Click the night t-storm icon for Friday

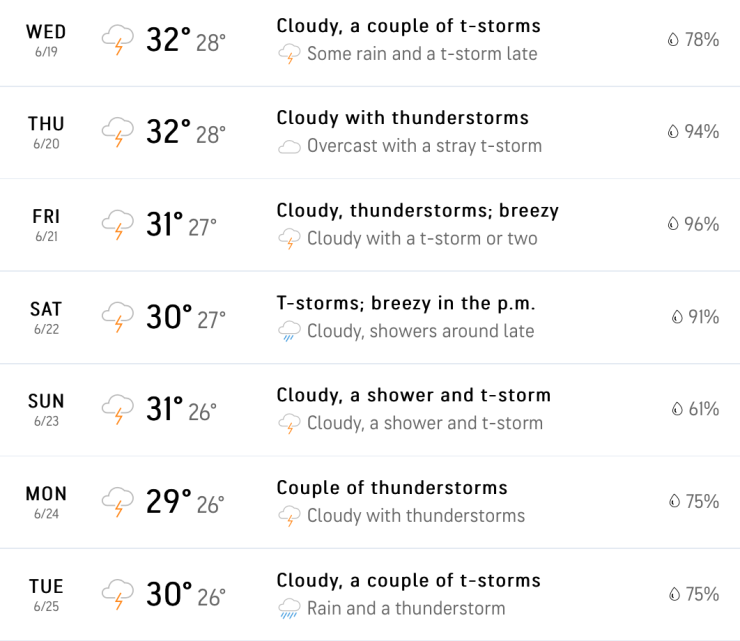pos(289,239)
